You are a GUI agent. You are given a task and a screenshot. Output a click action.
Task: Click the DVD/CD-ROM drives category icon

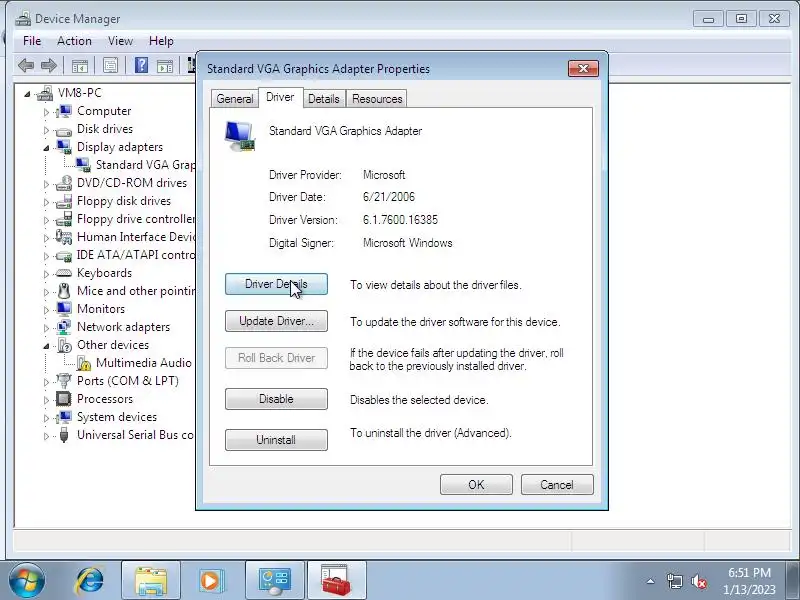tap(64, 183)
